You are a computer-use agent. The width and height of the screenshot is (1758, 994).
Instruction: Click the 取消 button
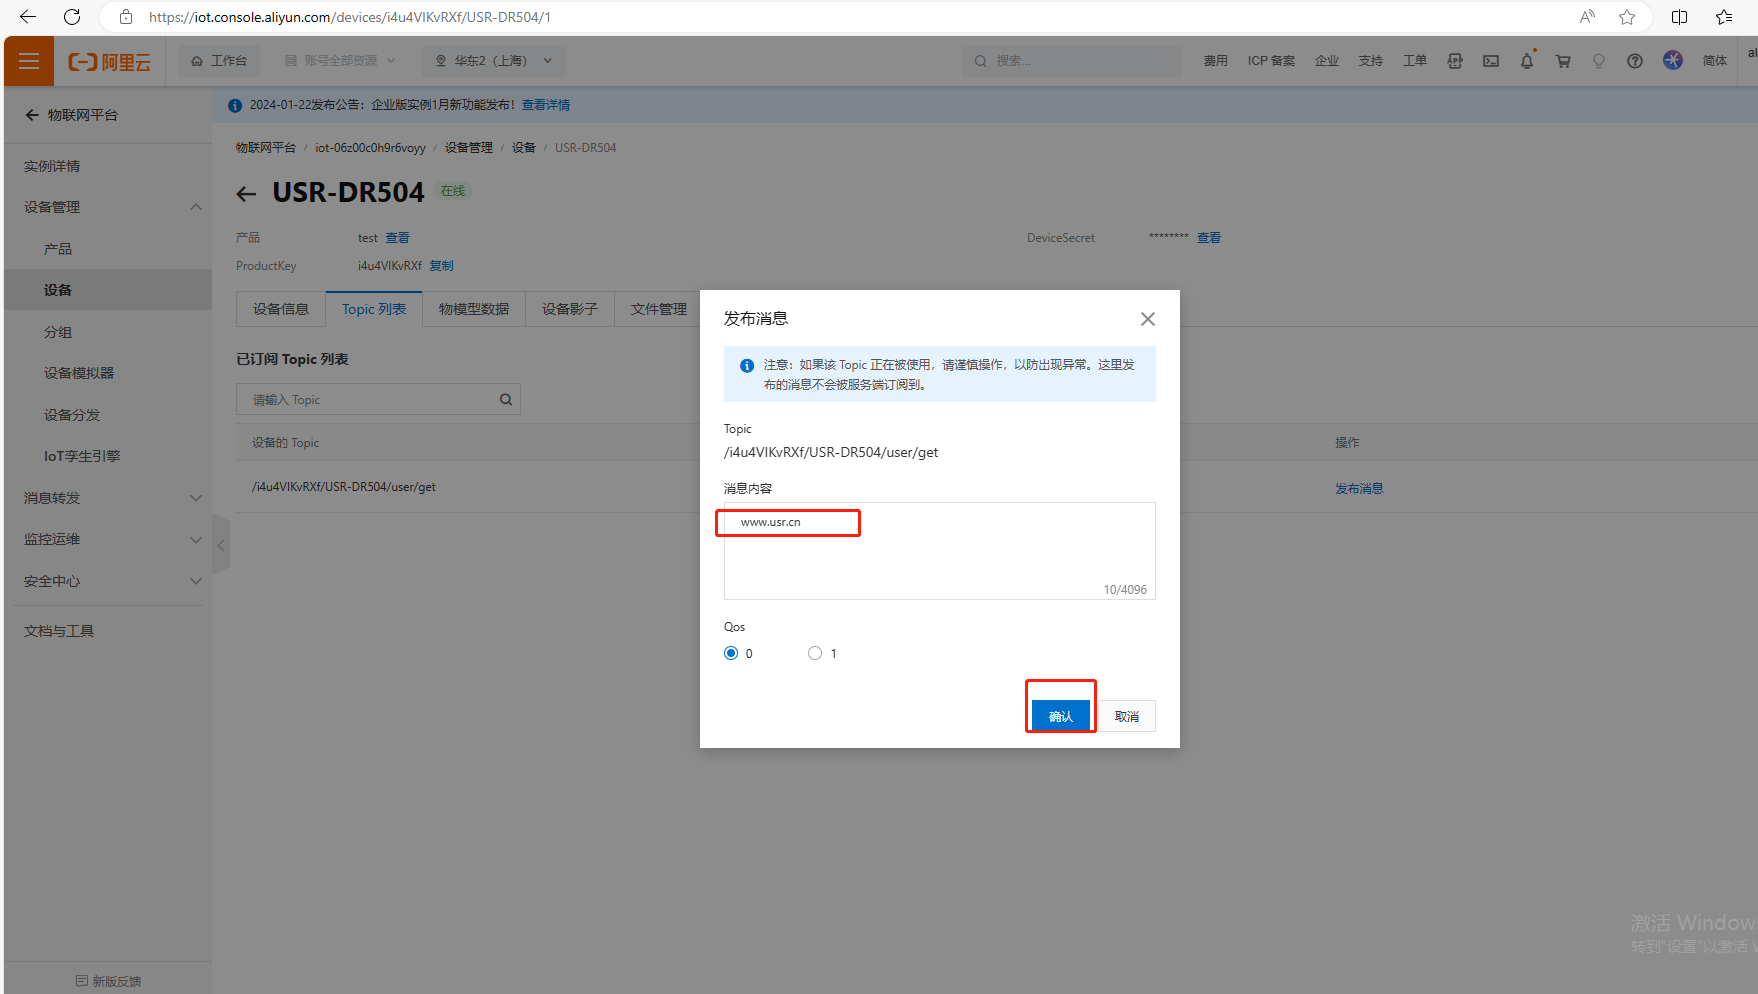[1127, 716]
